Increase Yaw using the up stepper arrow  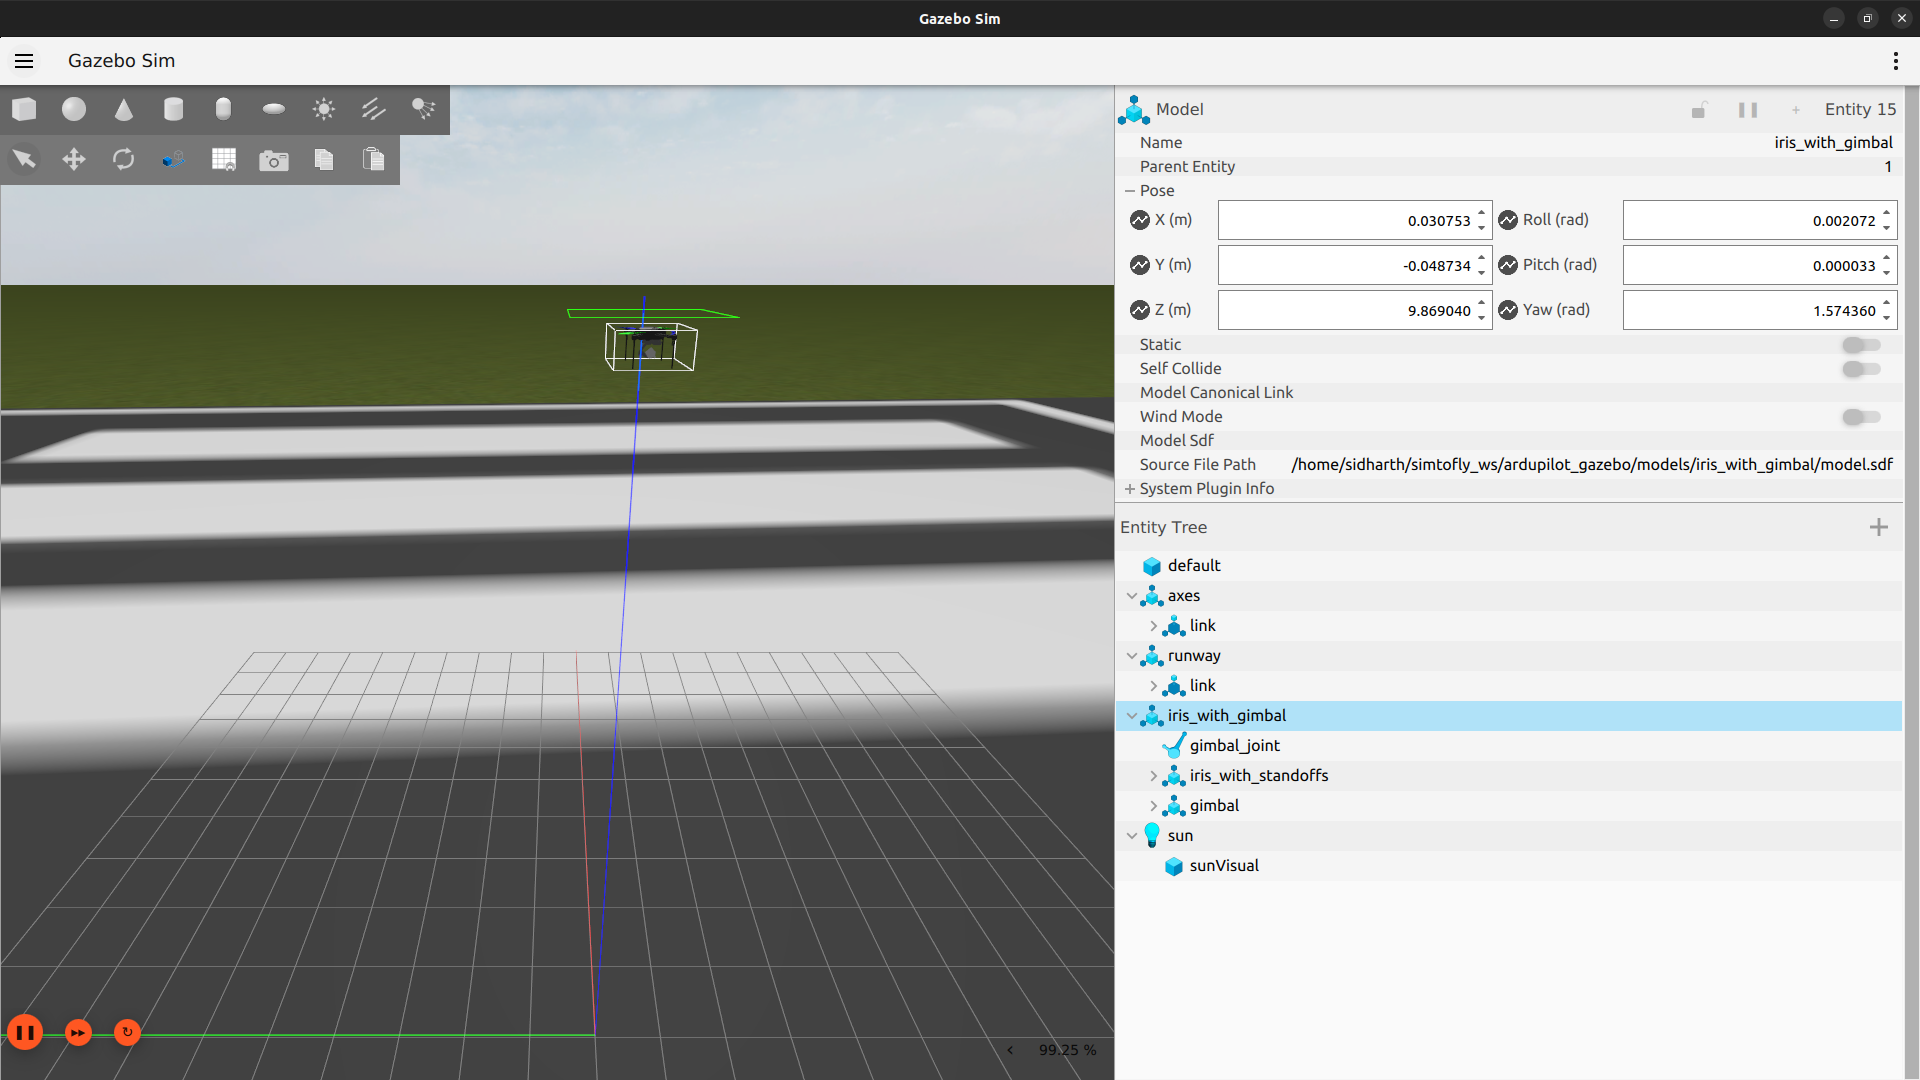(1886, 303)
